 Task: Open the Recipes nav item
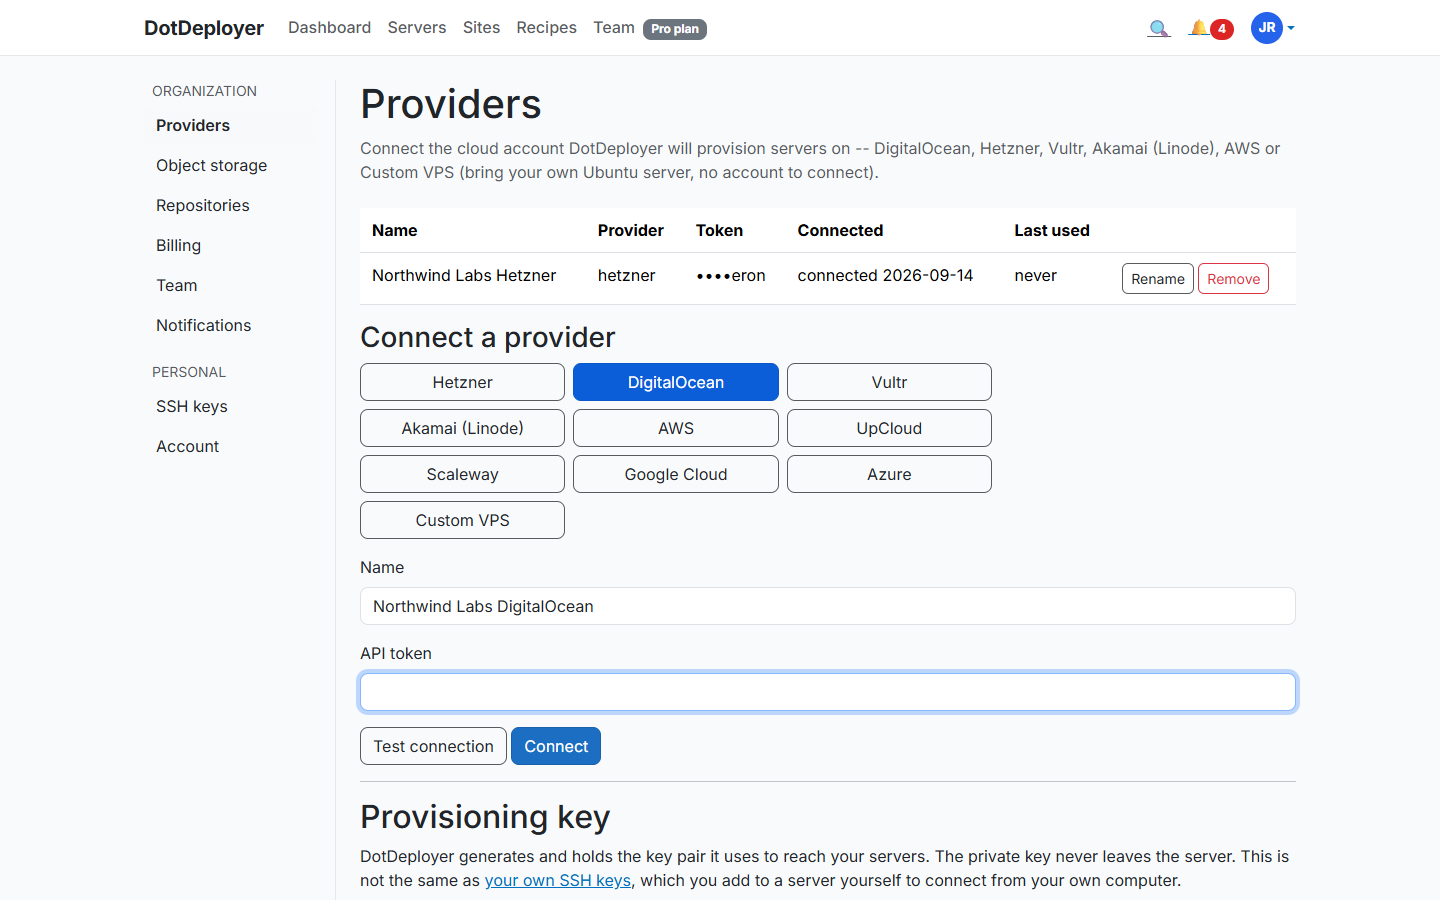click(546, 28)
